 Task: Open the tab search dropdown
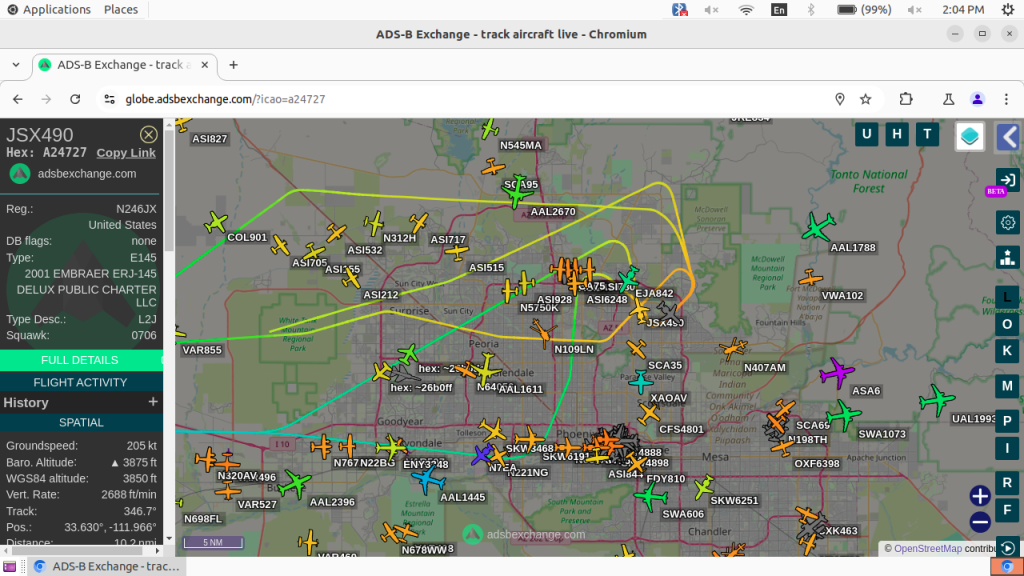(16, 65)
